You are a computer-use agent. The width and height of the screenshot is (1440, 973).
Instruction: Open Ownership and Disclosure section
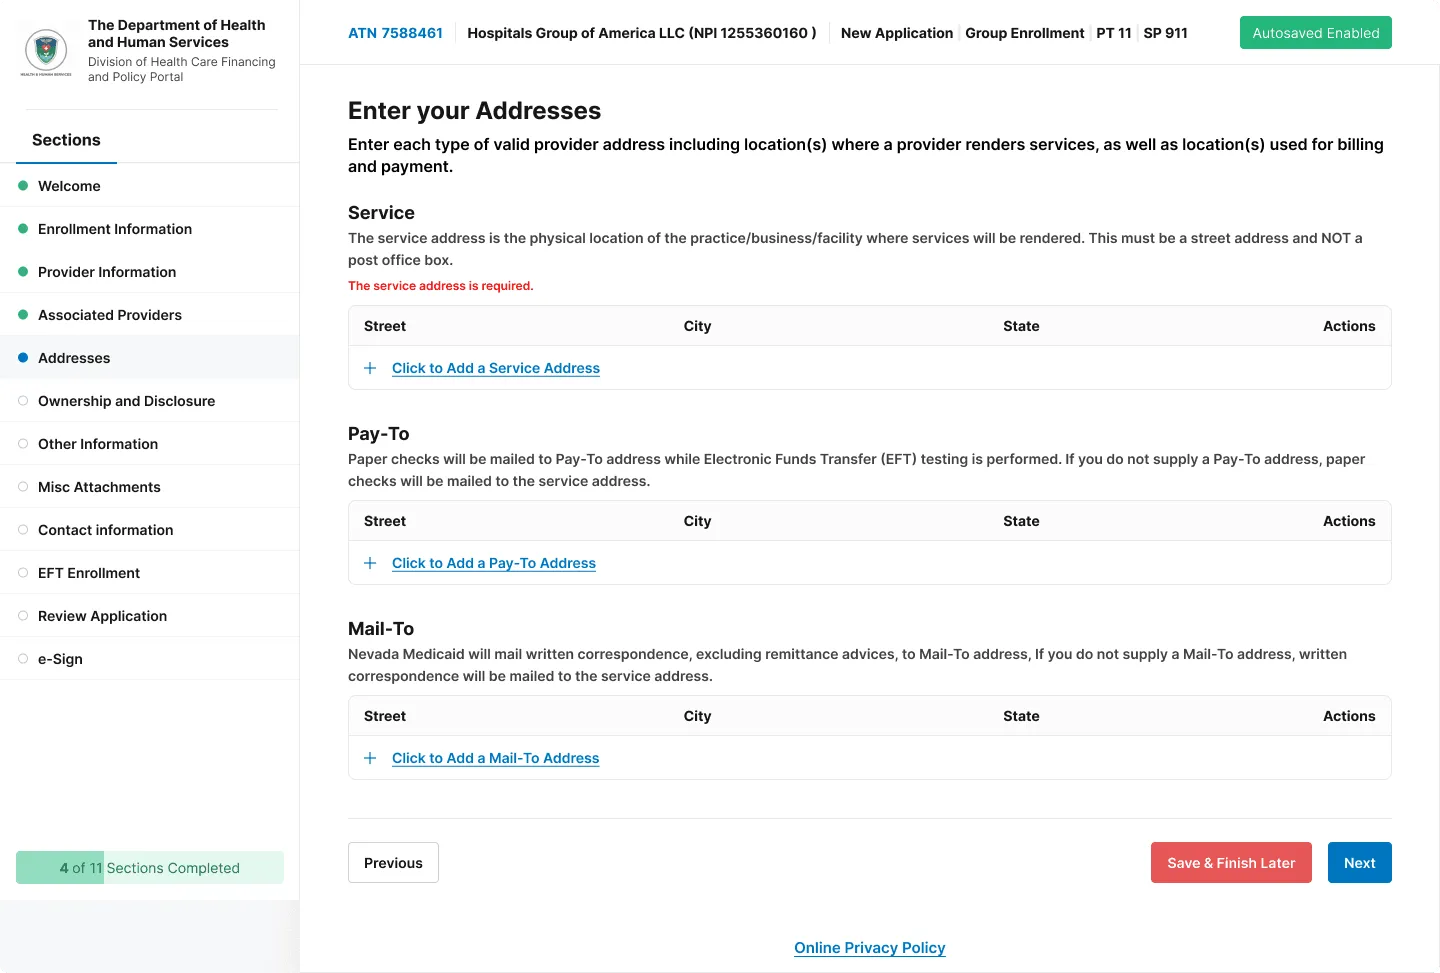pyautogui.click(x=150, y=401)
